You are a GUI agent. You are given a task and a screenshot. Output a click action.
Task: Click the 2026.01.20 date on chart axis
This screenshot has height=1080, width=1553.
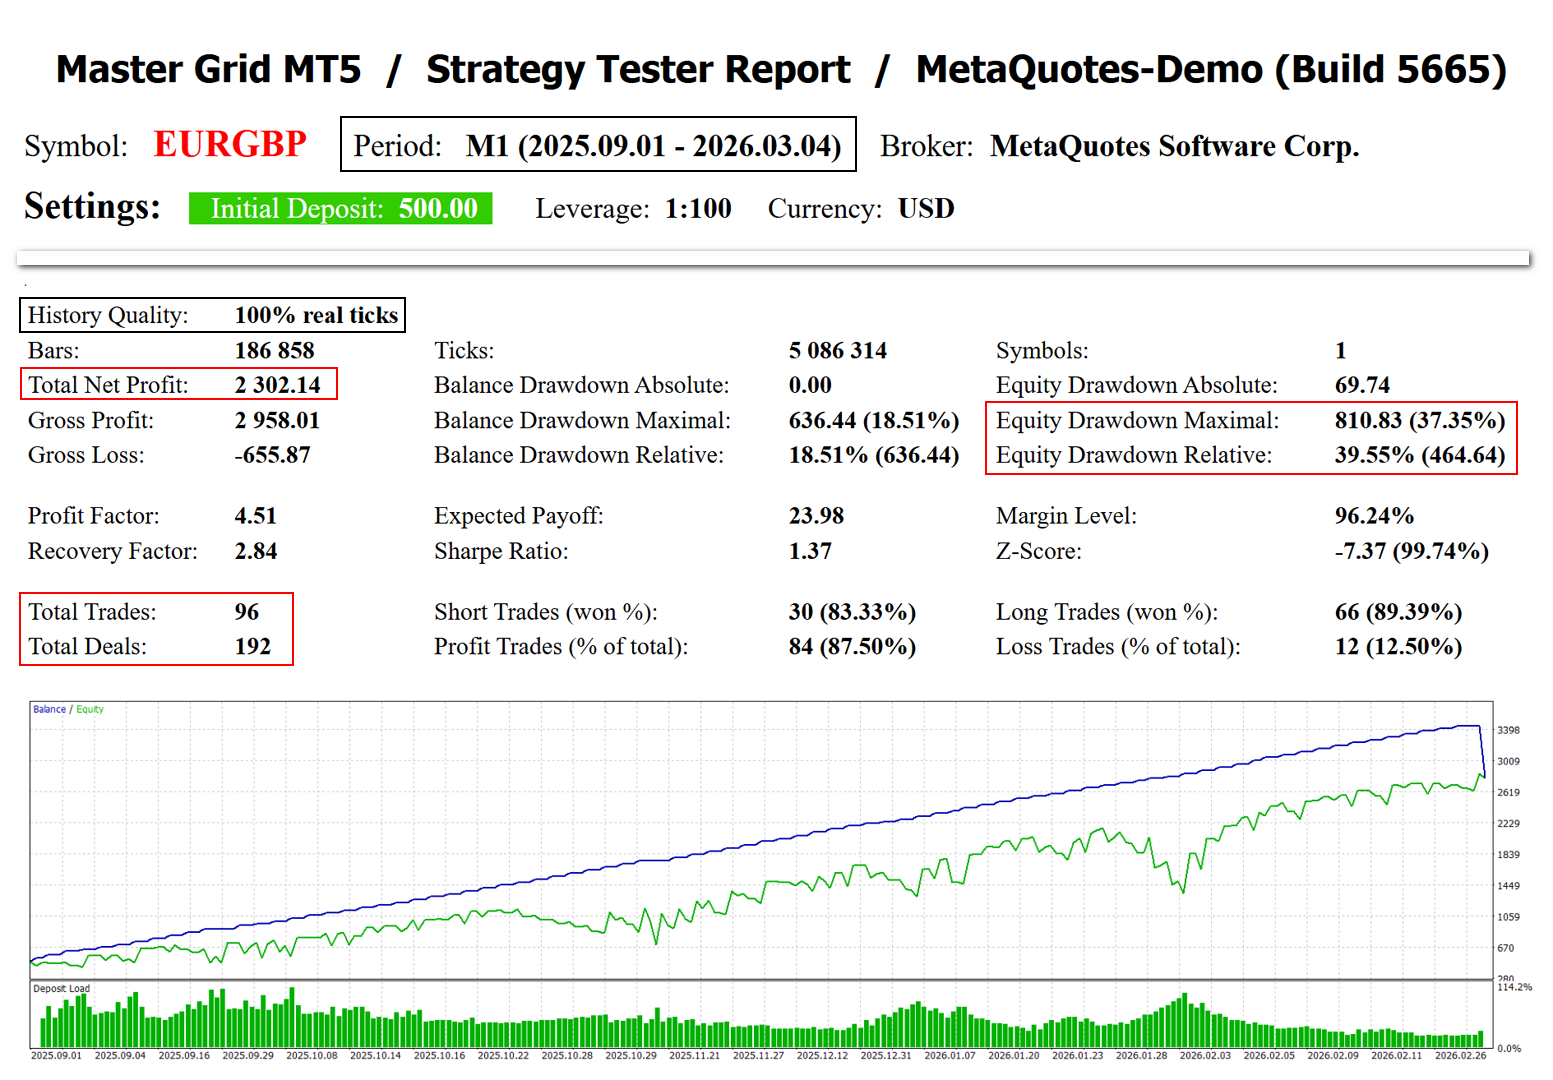click(1014, 1055)
